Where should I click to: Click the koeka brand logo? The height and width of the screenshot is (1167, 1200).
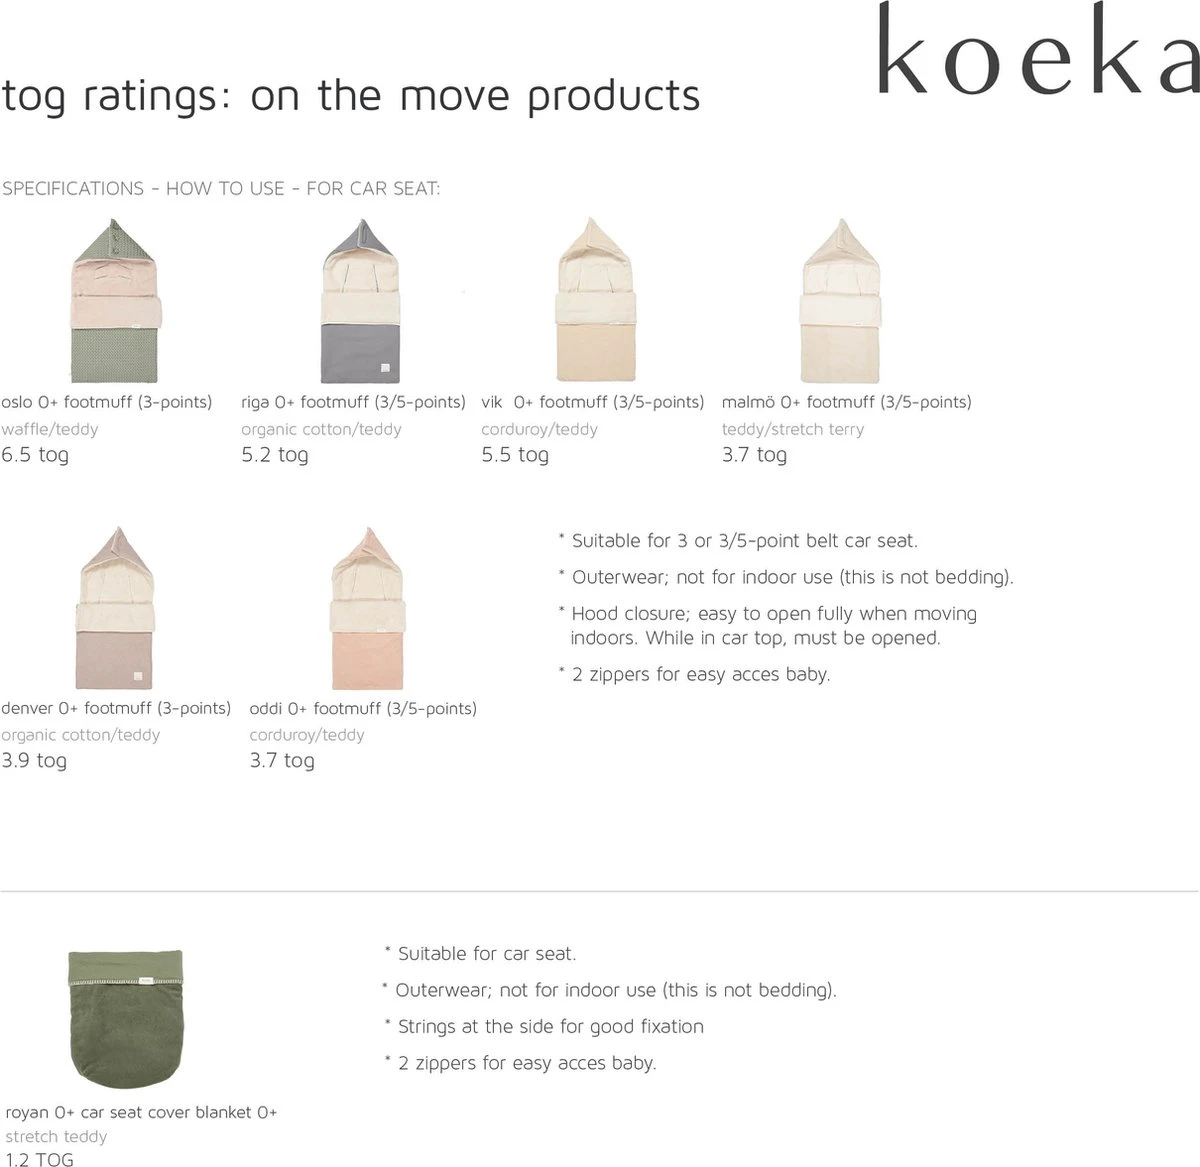[1037, 50]
